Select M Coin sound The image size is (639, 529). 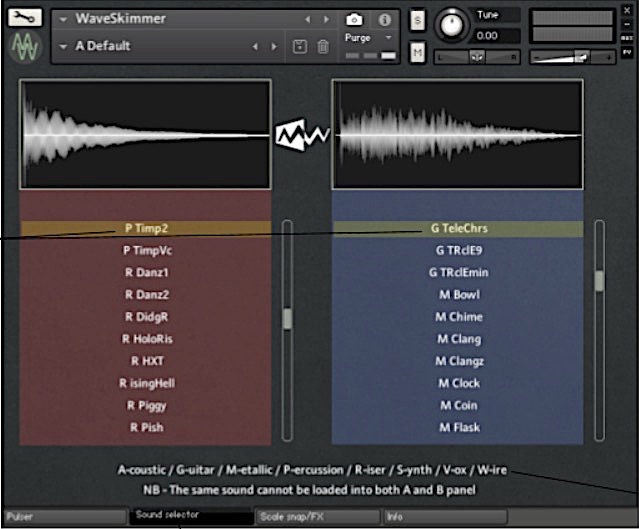tap(458, 405)
